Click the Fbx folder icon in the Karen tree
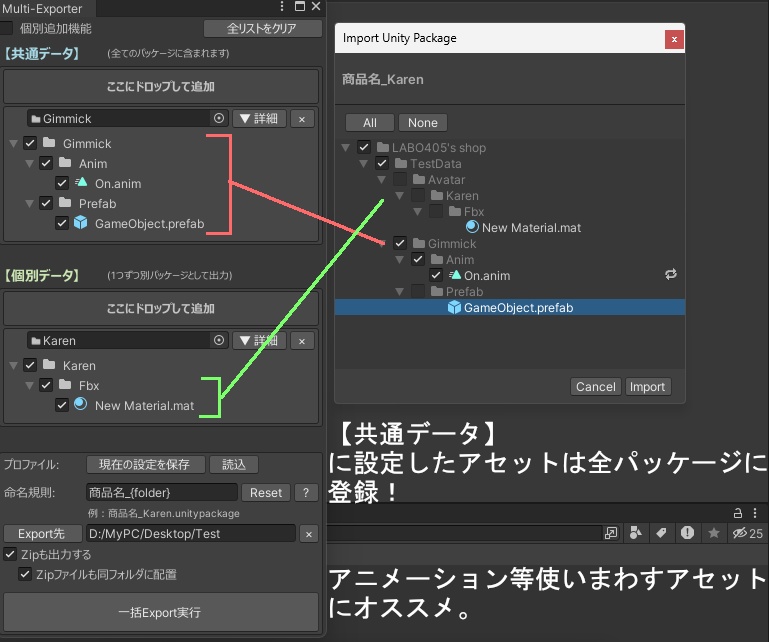This screenshot has height=642, width=769. [65, 385]
